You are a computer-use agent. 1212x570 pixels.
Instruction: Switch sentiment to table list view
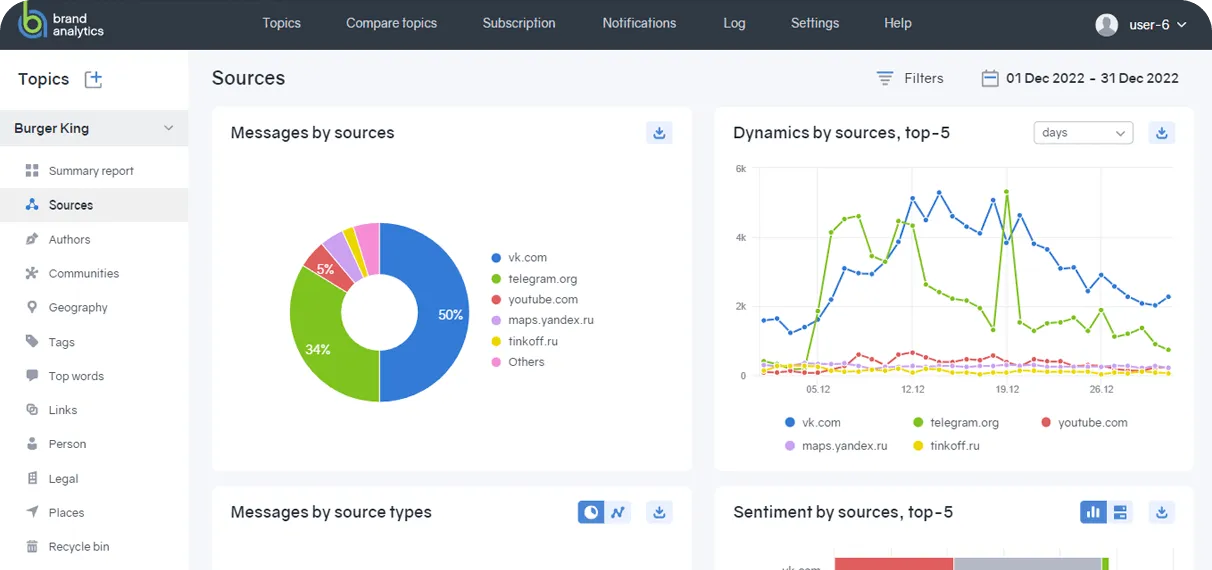tap(1120, 512)
